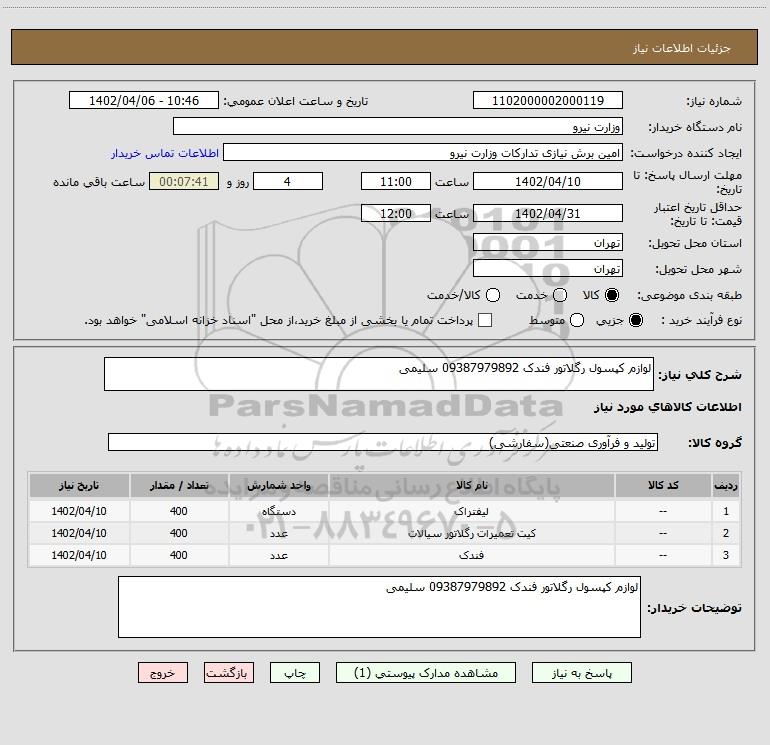This screenshot has height=745, width=770.
Task: Select the کیت تعمیرات رگلاتور سیالات cell
Action: click(x=471, y=533)
